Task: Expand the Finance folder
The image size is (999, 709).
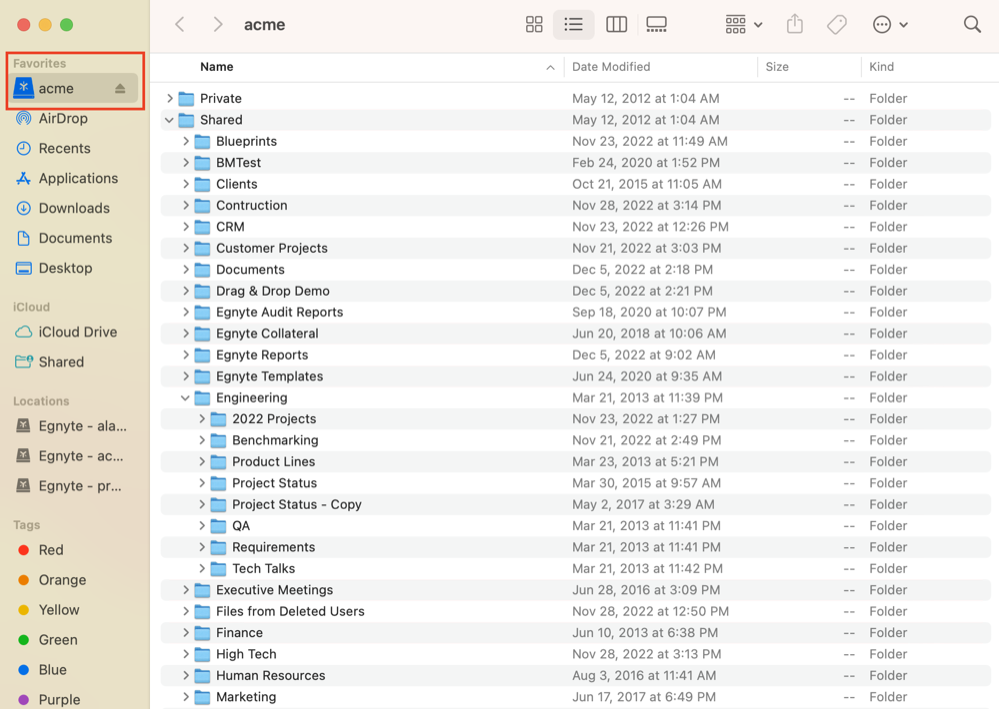Action: pyautogui.click(x=185, y=633)
